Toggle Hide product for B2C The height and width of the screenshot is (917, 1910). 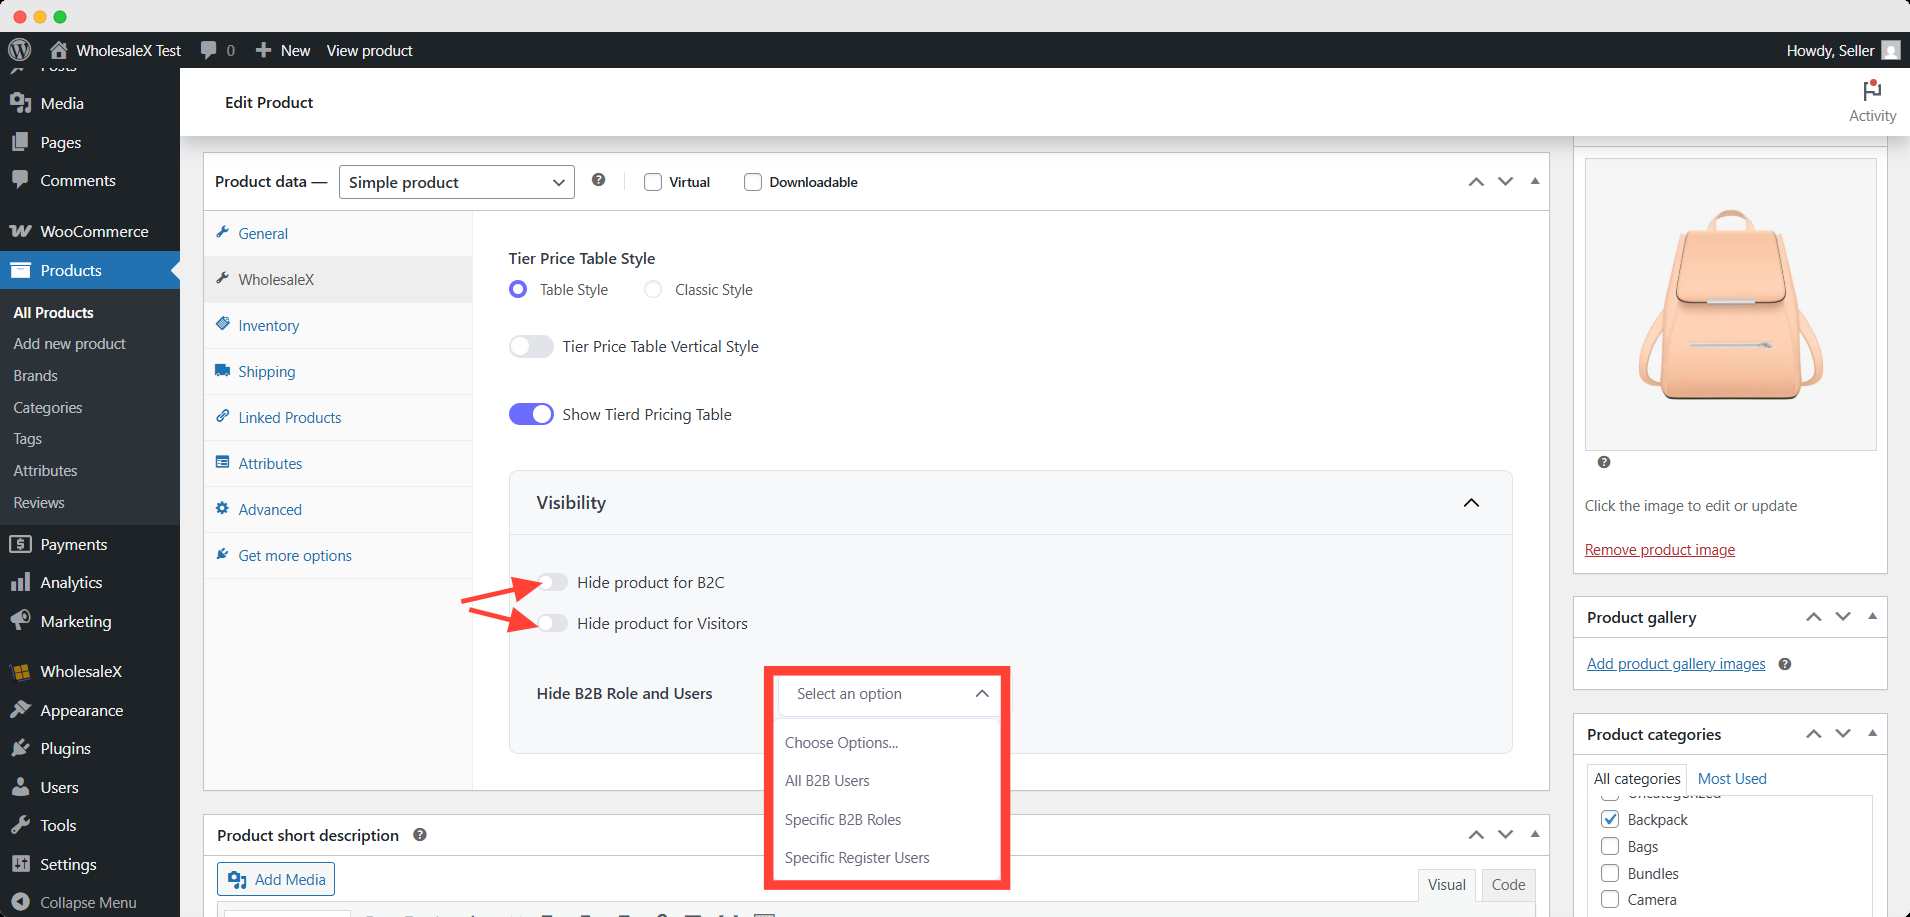[x=552, y=582]
